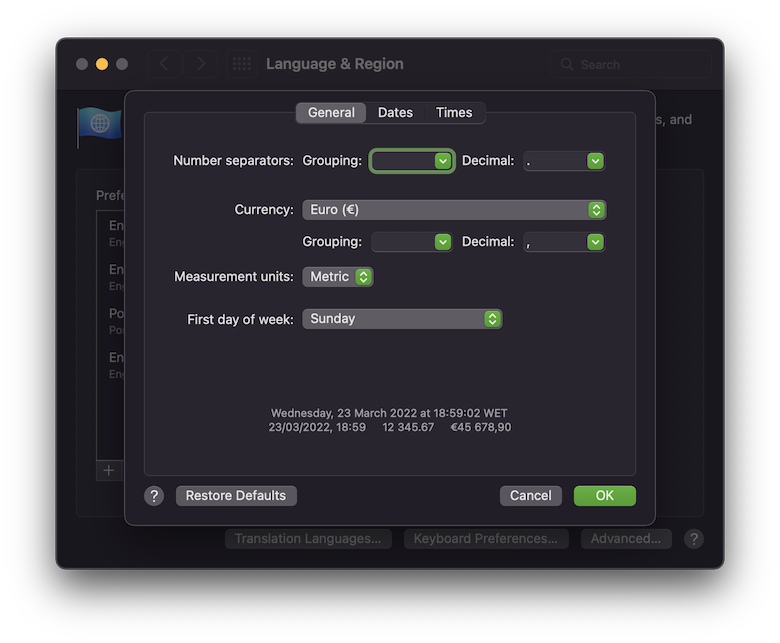The image size is (780, 643).
Task: Expand the currency Grouping separator dropdown
Action: (x=412, y=242)
